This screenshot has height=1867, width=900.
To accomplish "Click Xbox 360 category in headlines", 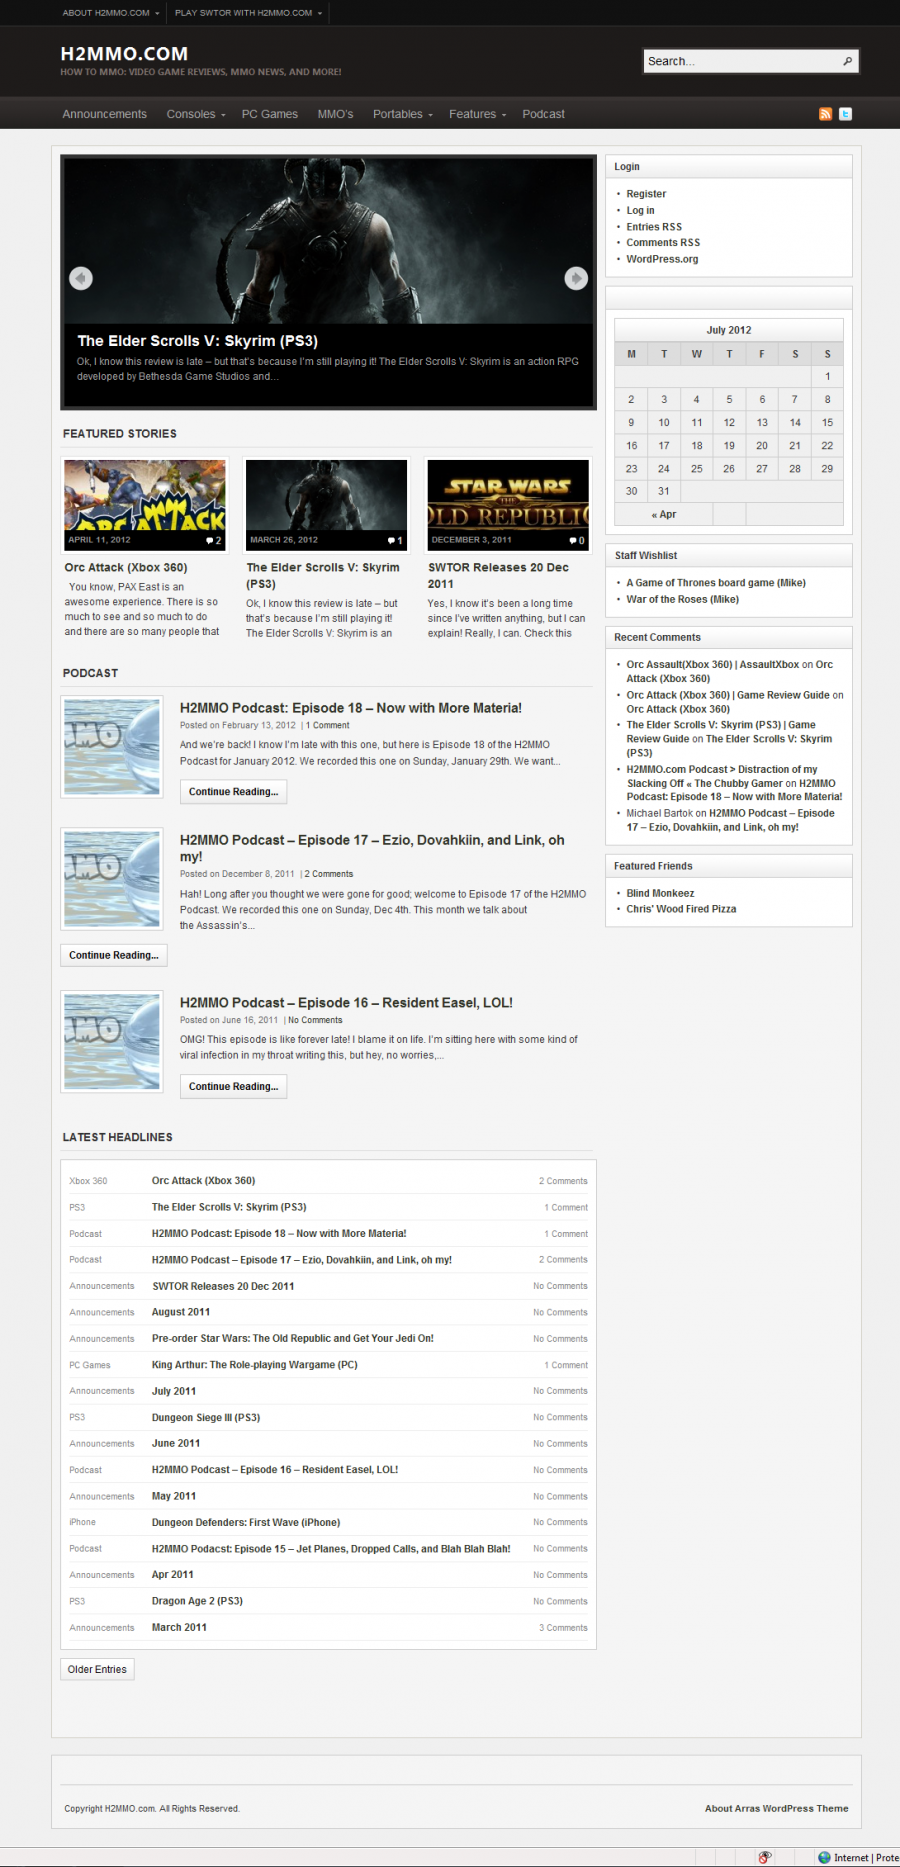I will (x=88, y=1181).
